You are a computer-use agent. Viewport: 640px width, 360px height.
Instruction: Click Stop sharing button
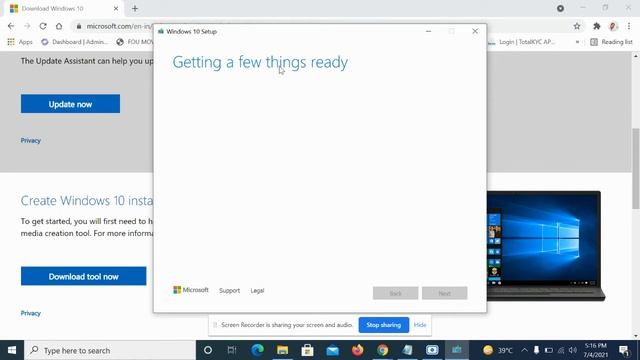(x=384, y=325)
